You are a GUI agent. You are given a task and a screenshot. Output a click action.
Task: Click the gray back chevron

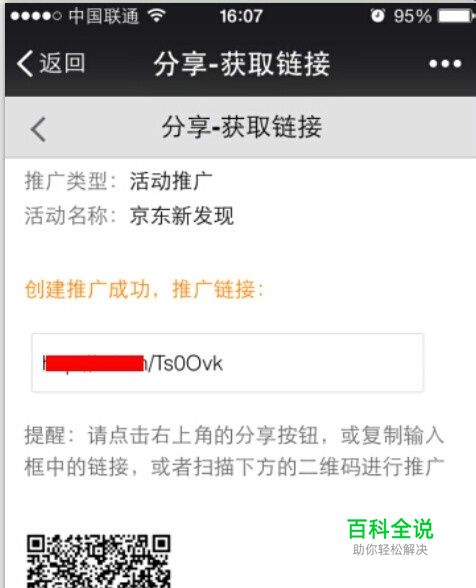(38, 129)
